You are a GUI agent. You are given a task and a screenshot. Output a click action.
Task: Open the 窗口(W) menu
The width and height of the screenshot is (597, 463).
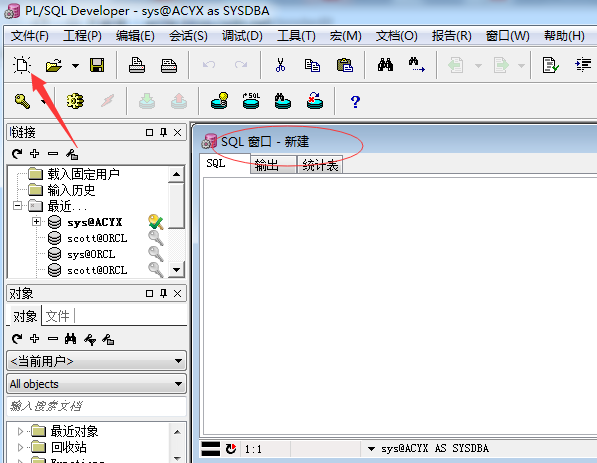pyautogui.click(x=508, y=36)
